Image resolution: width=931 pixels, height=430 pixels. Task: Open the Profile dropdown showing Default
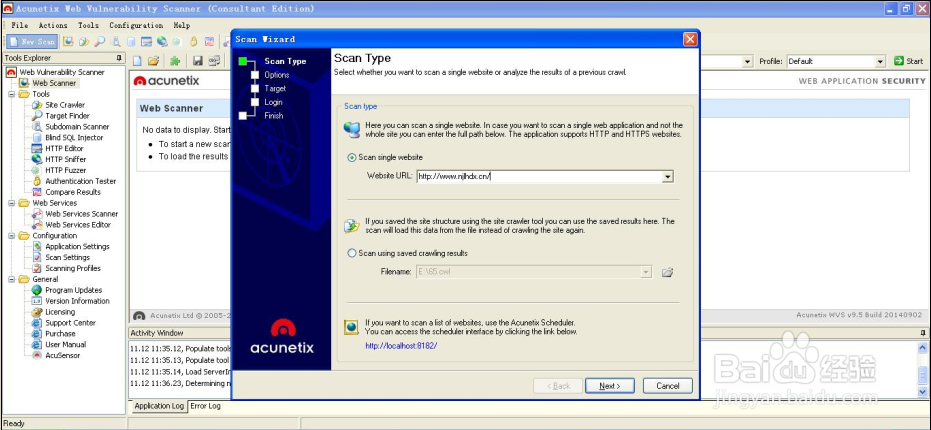coord(880,61)
